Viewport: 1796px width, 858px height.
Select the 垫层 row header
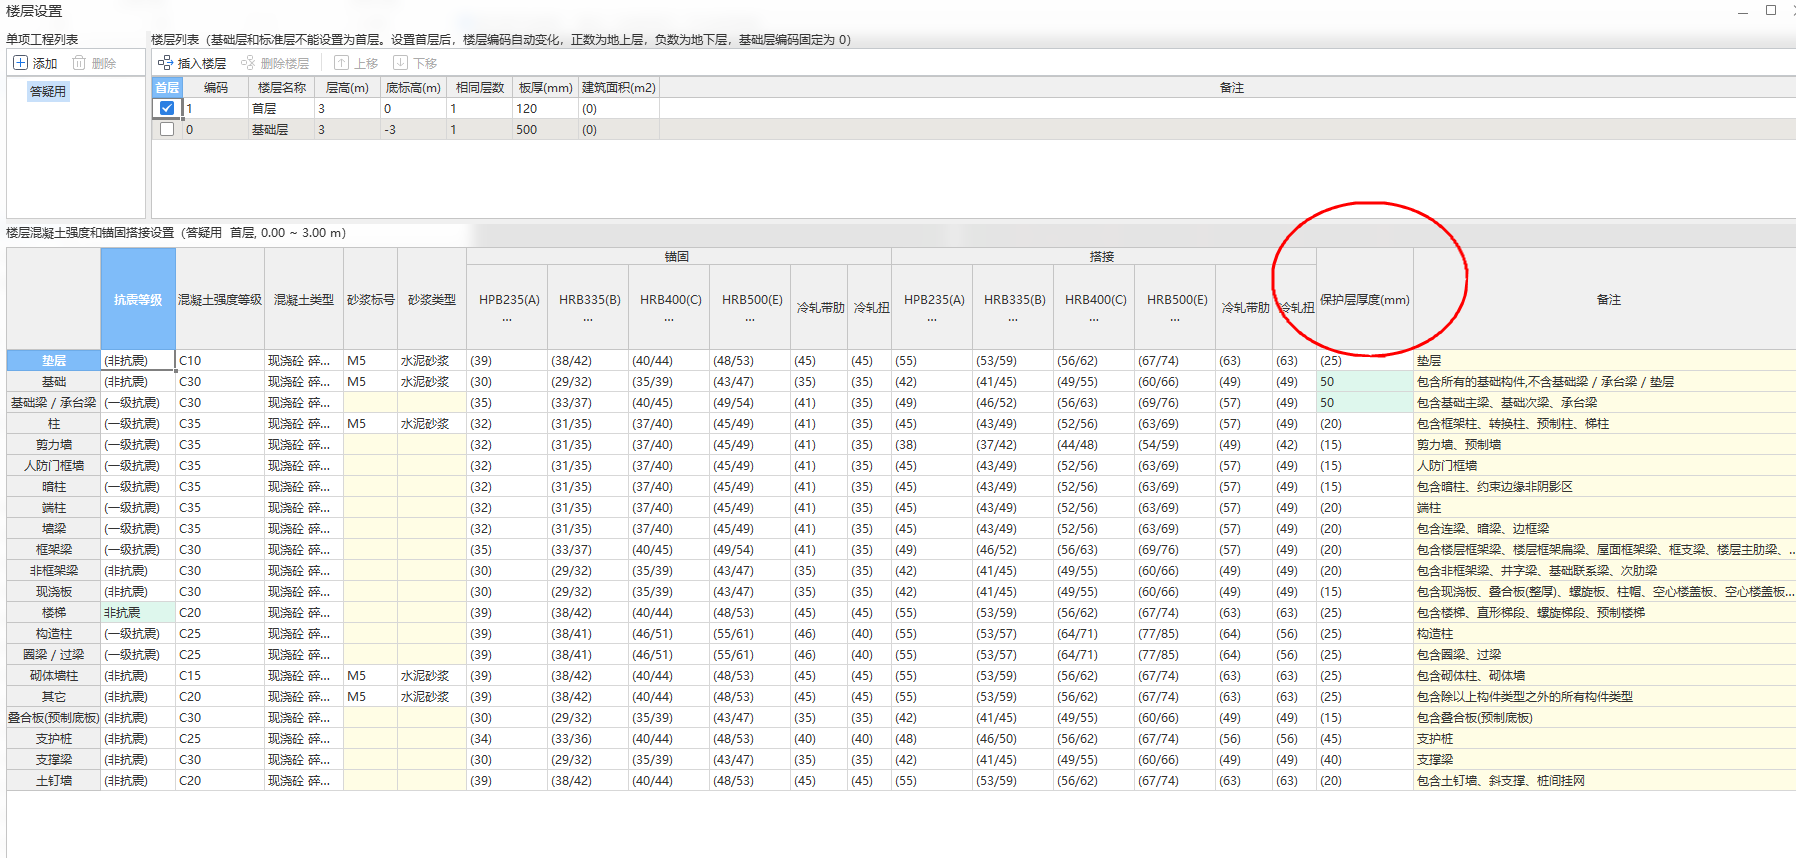54,360
